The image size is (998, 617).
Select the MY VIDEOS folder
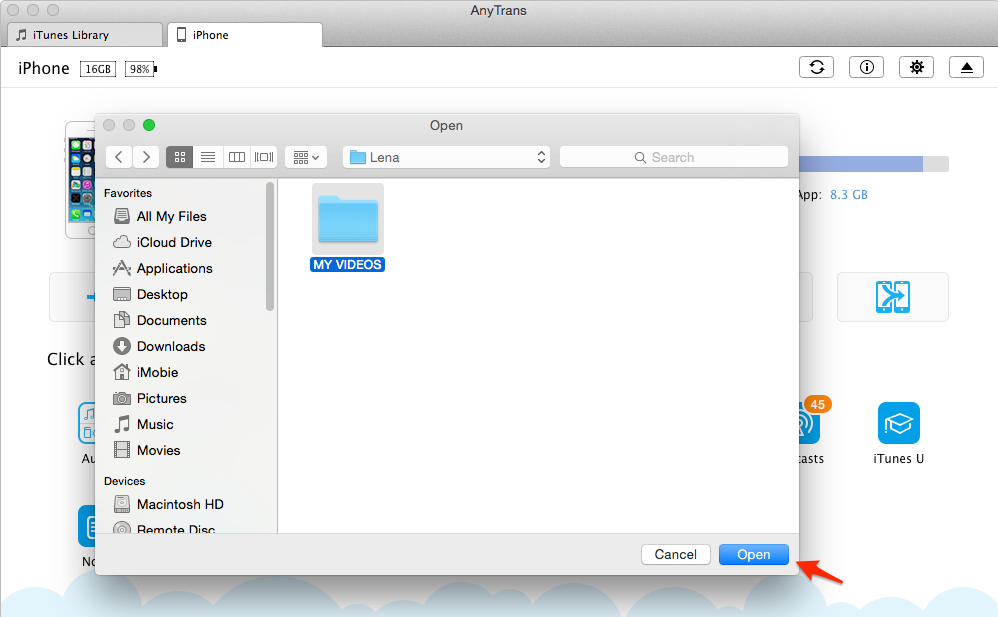(x=348, y=227)
